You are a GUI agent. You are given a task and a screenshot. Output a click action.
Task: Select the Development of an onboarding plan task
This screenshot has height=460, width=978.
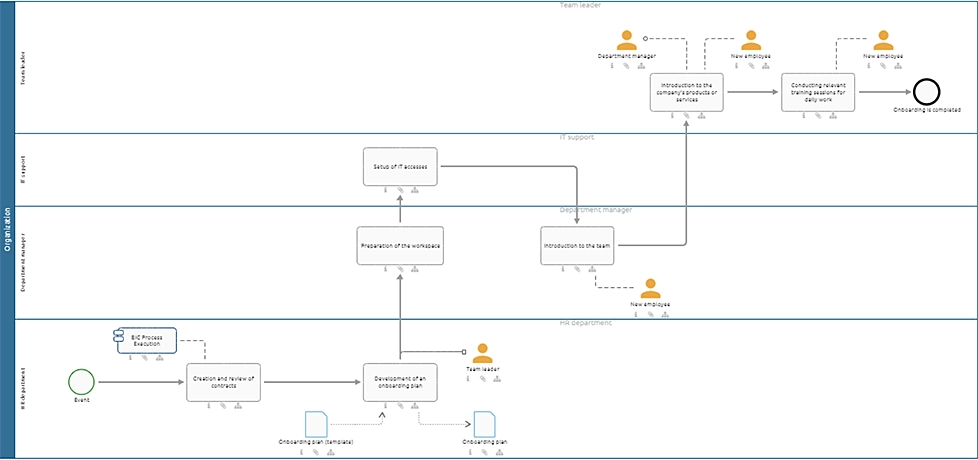pos(400,382)
